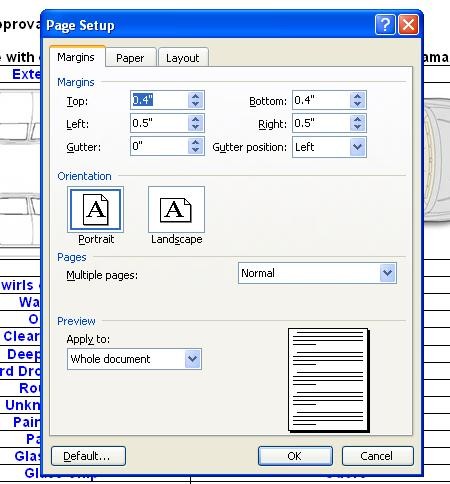Viewport: 450px width, 484px height.
Task: Increase the Bottom margin with up arrow
Action: 358,96
